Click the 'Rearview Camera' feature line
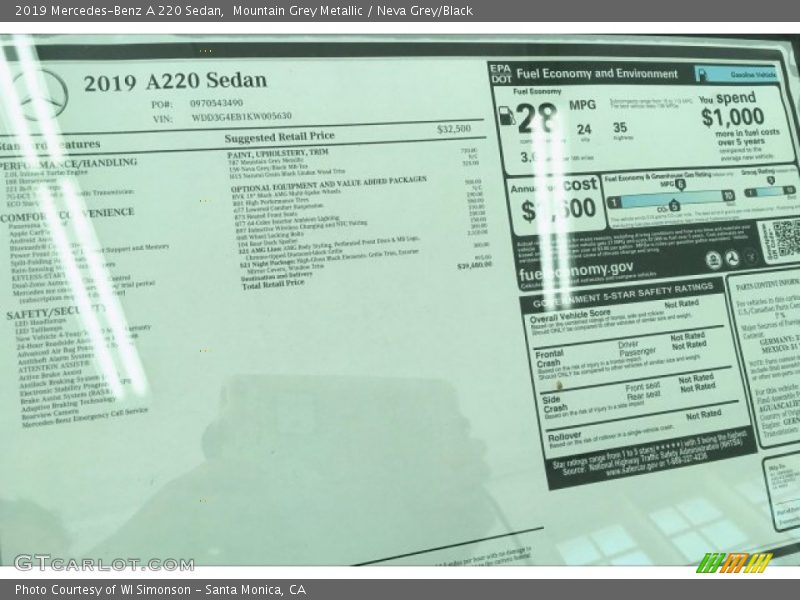800x600 pixels. [x=50, y=412]
